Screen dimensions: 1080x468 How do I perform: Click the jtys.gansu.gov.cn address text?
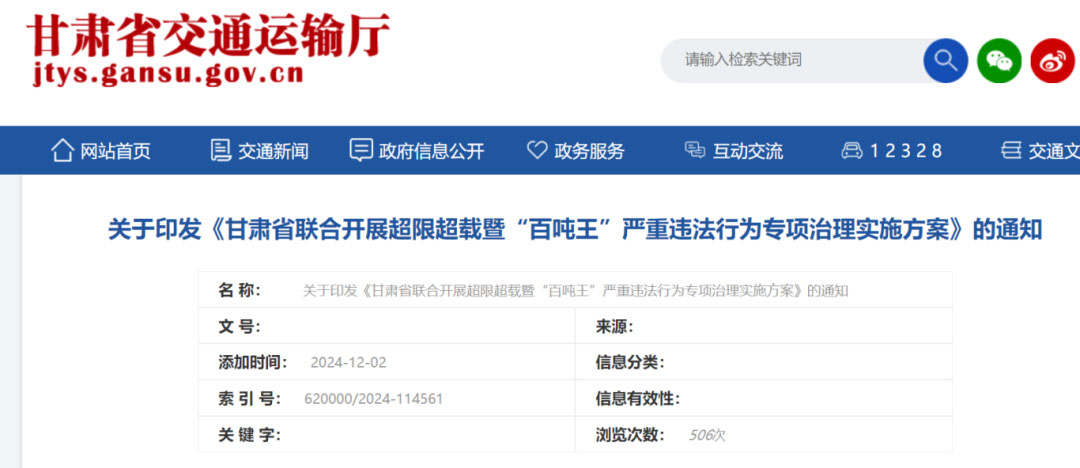(167, 76)
